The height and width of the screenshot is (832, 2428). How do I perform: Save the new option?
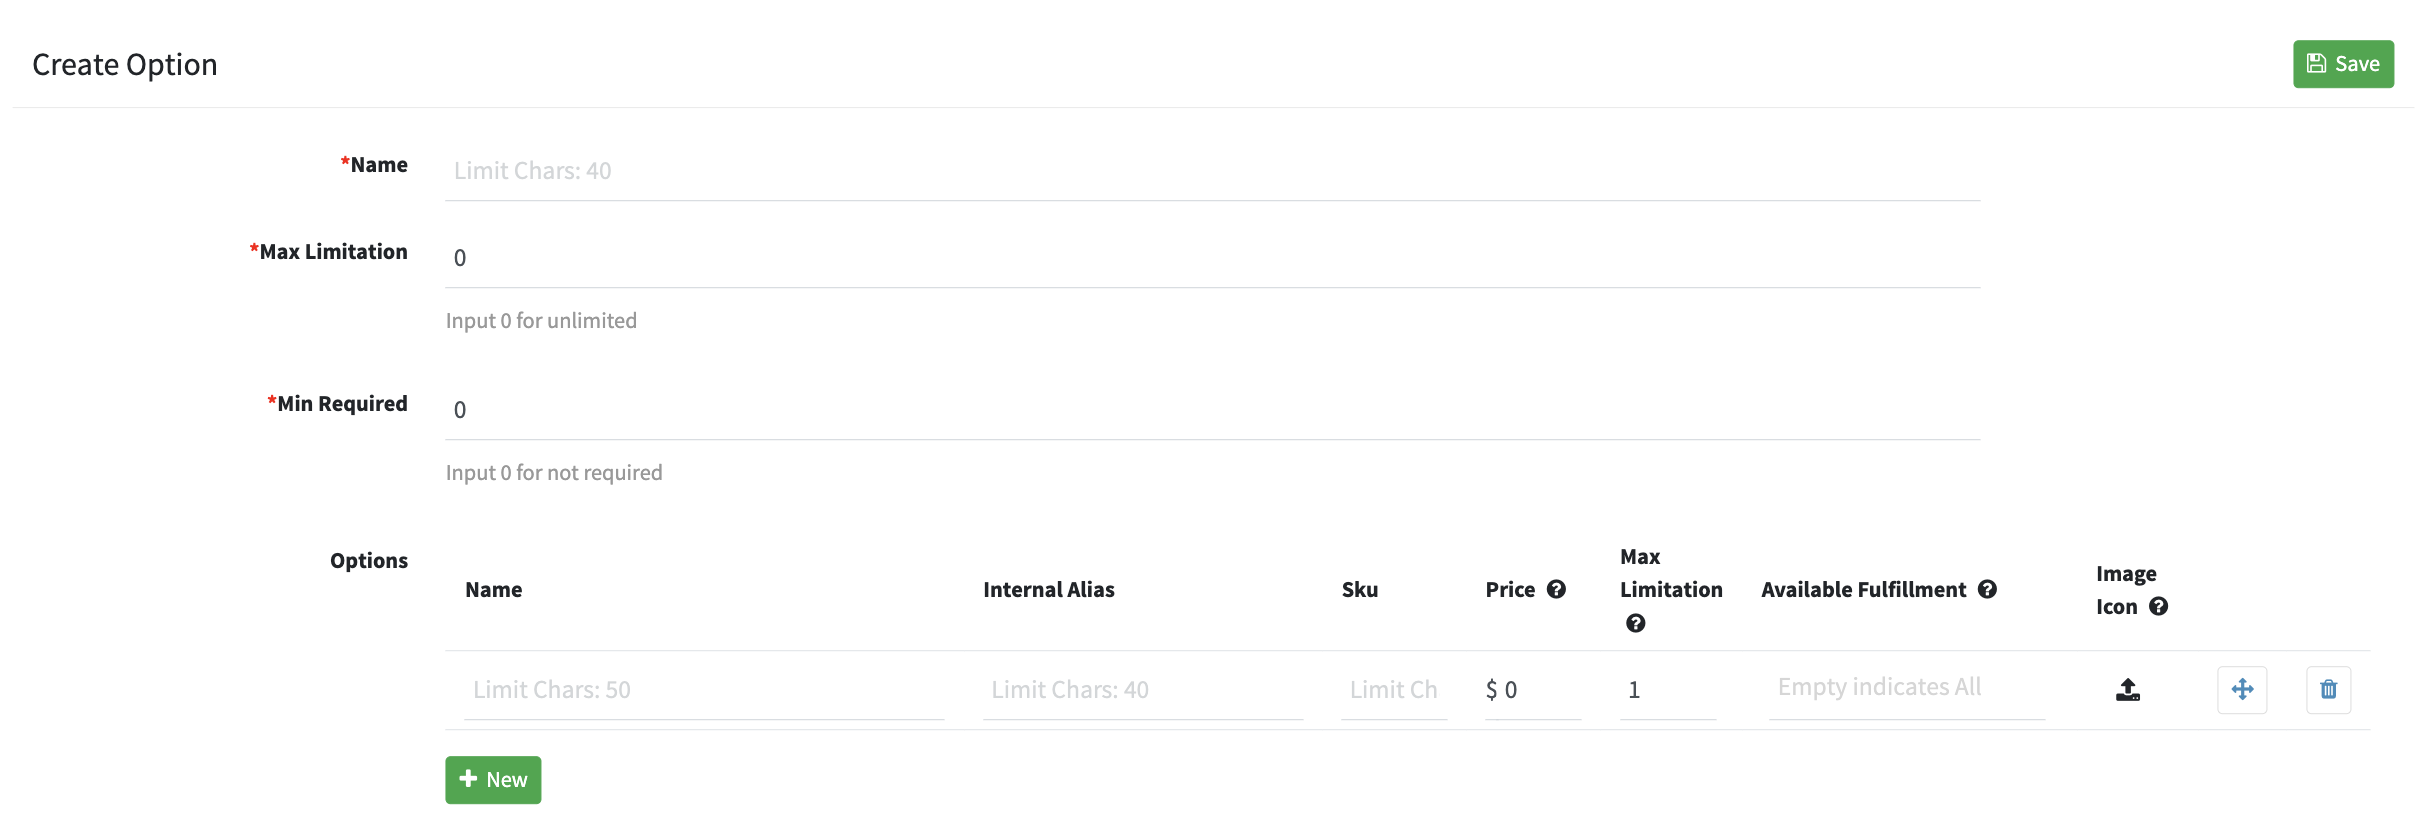click(x=2343, y=64)
